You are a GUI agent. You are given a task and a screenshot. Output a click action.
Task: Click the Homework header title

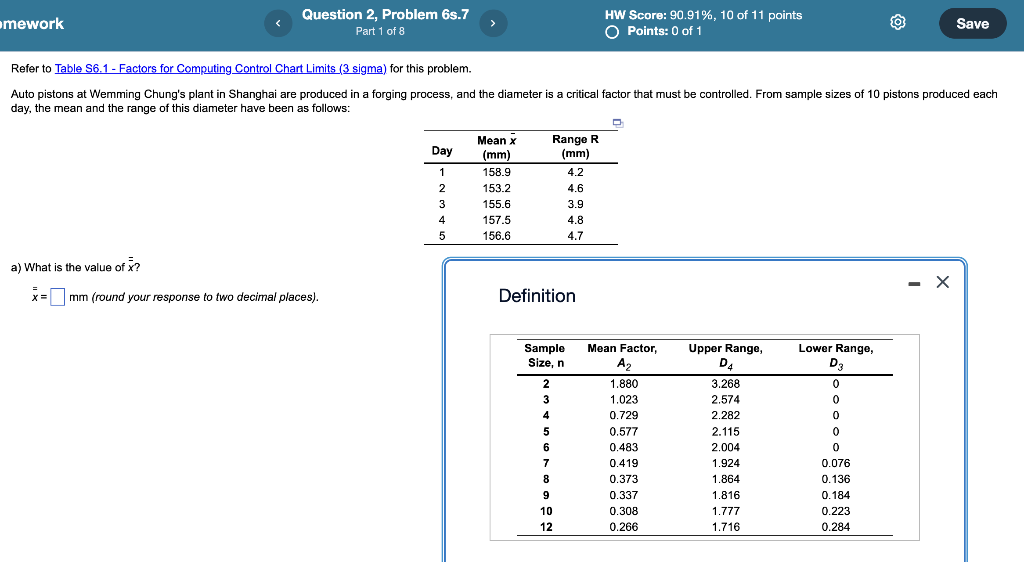(31, 23)
